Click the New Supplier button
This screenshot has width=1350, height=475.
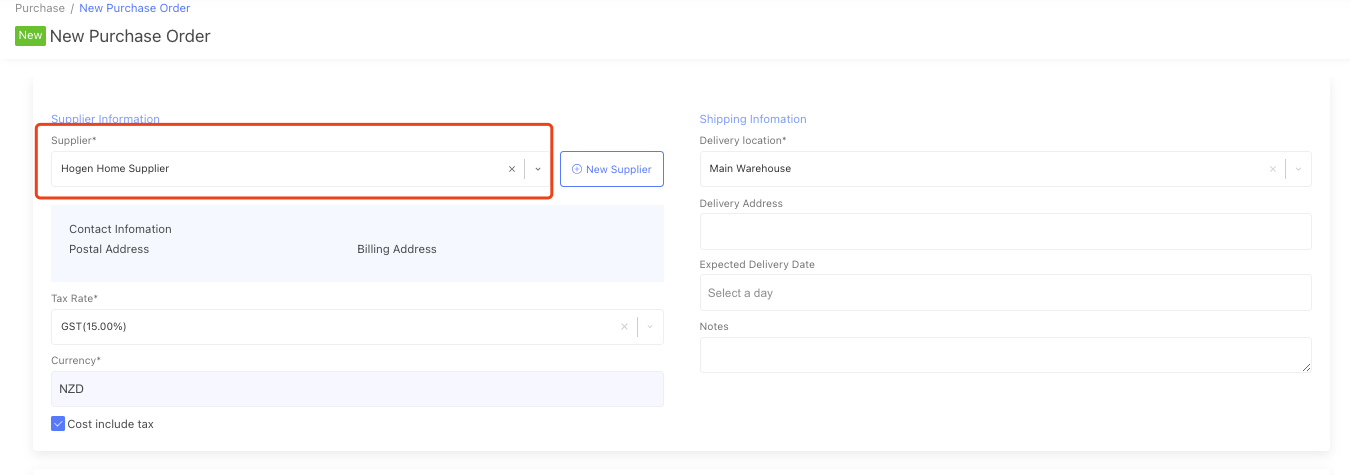611,169
